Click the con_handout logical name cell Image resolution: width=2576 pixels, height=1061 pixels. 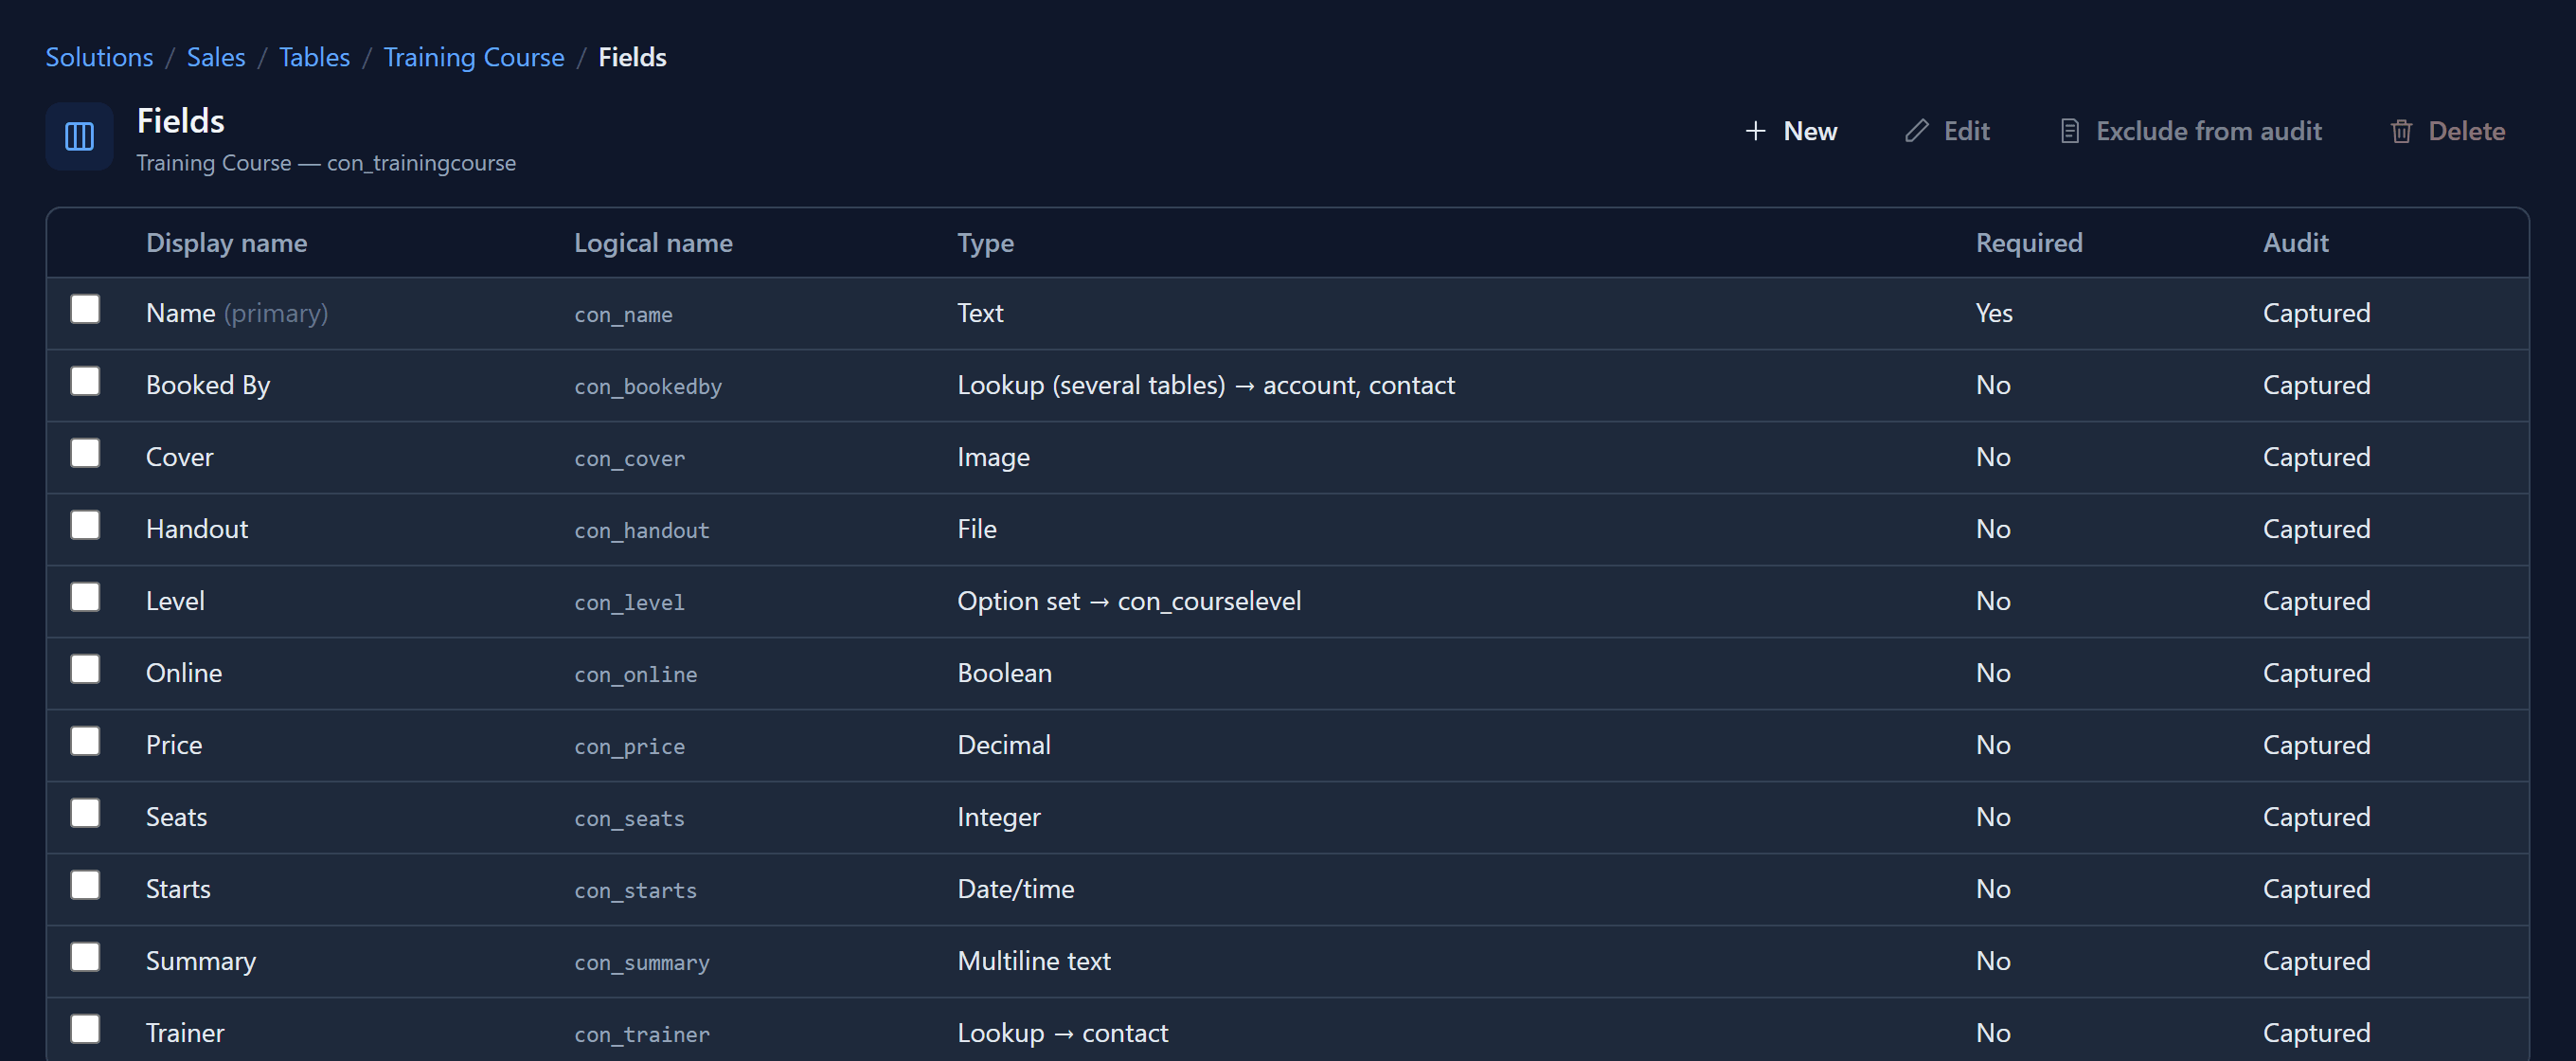[642, 530]
